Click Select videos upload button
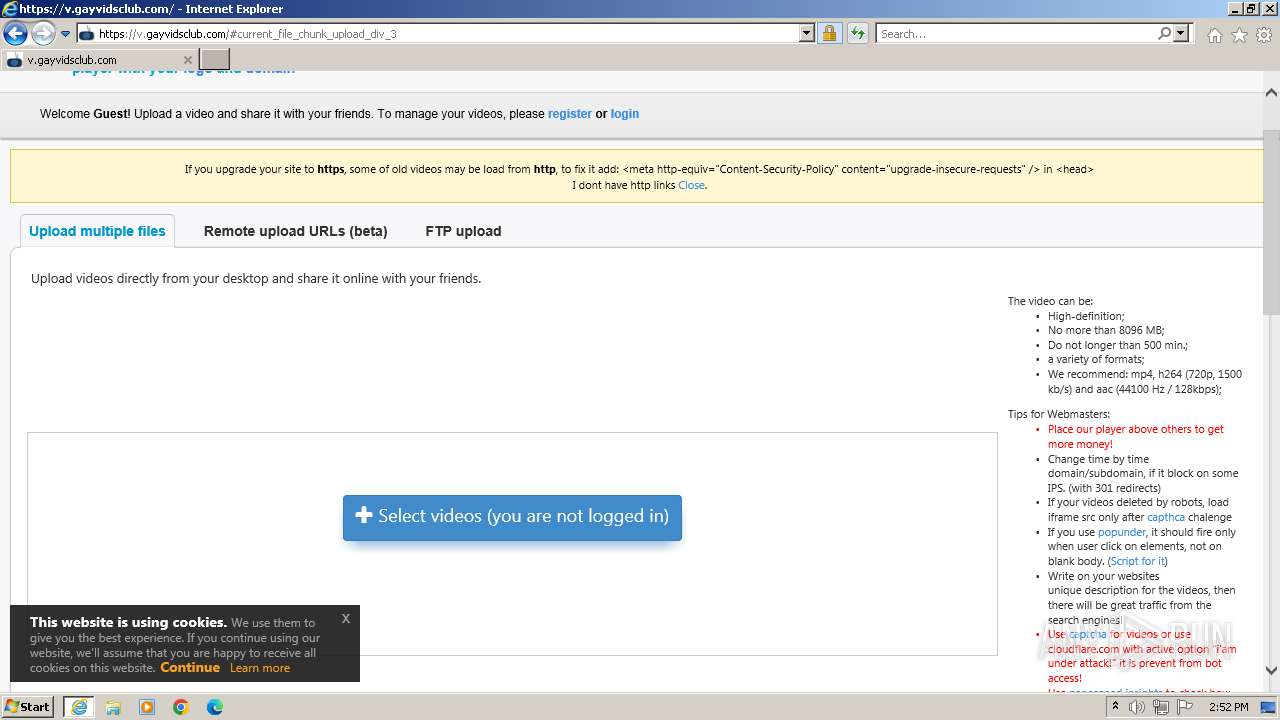This screenshot has height=720, width=1280. [512, 517]
